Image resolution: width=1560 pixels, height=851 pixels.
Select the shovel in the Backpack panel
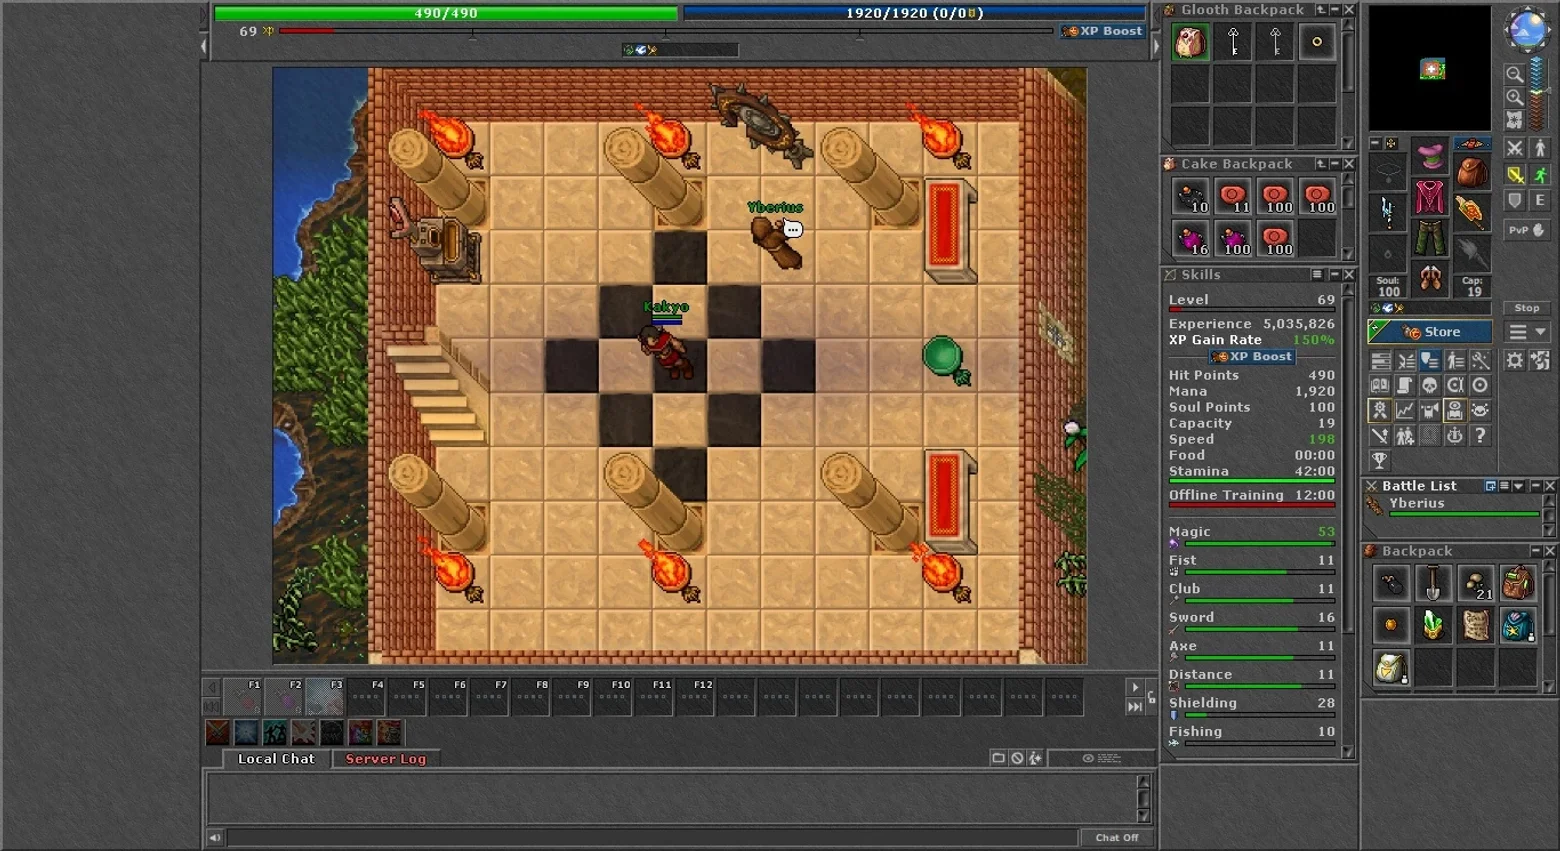[x=1433, y=583]
